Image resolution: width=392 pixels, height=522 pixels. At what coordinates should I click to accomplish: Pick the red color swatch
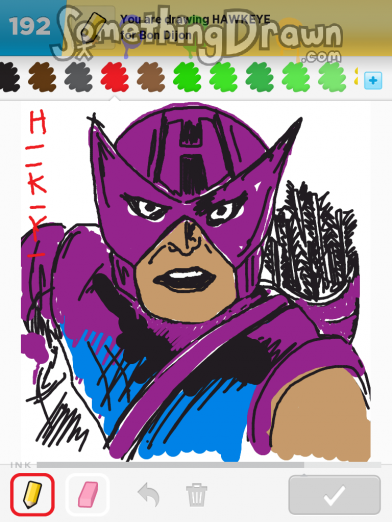coord(115,78)
